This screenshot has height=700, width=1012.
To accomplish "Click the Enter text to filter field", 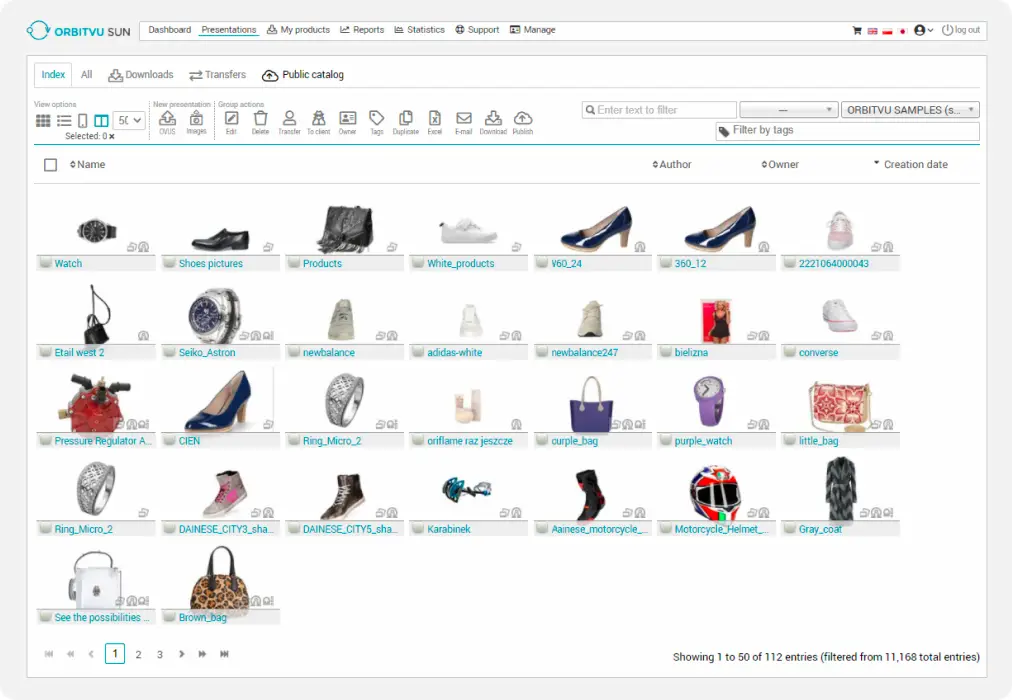I will click(x=659, y=110).
